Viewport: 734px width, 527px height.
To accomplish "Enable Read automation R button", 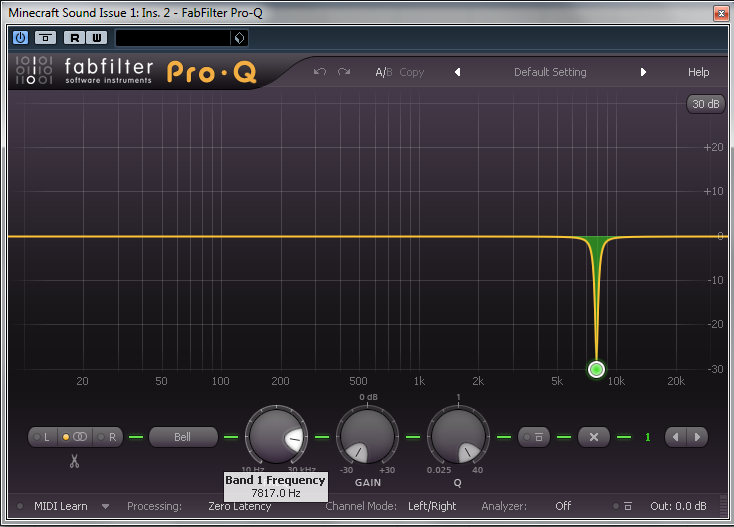I will click(x=75, y=37).
